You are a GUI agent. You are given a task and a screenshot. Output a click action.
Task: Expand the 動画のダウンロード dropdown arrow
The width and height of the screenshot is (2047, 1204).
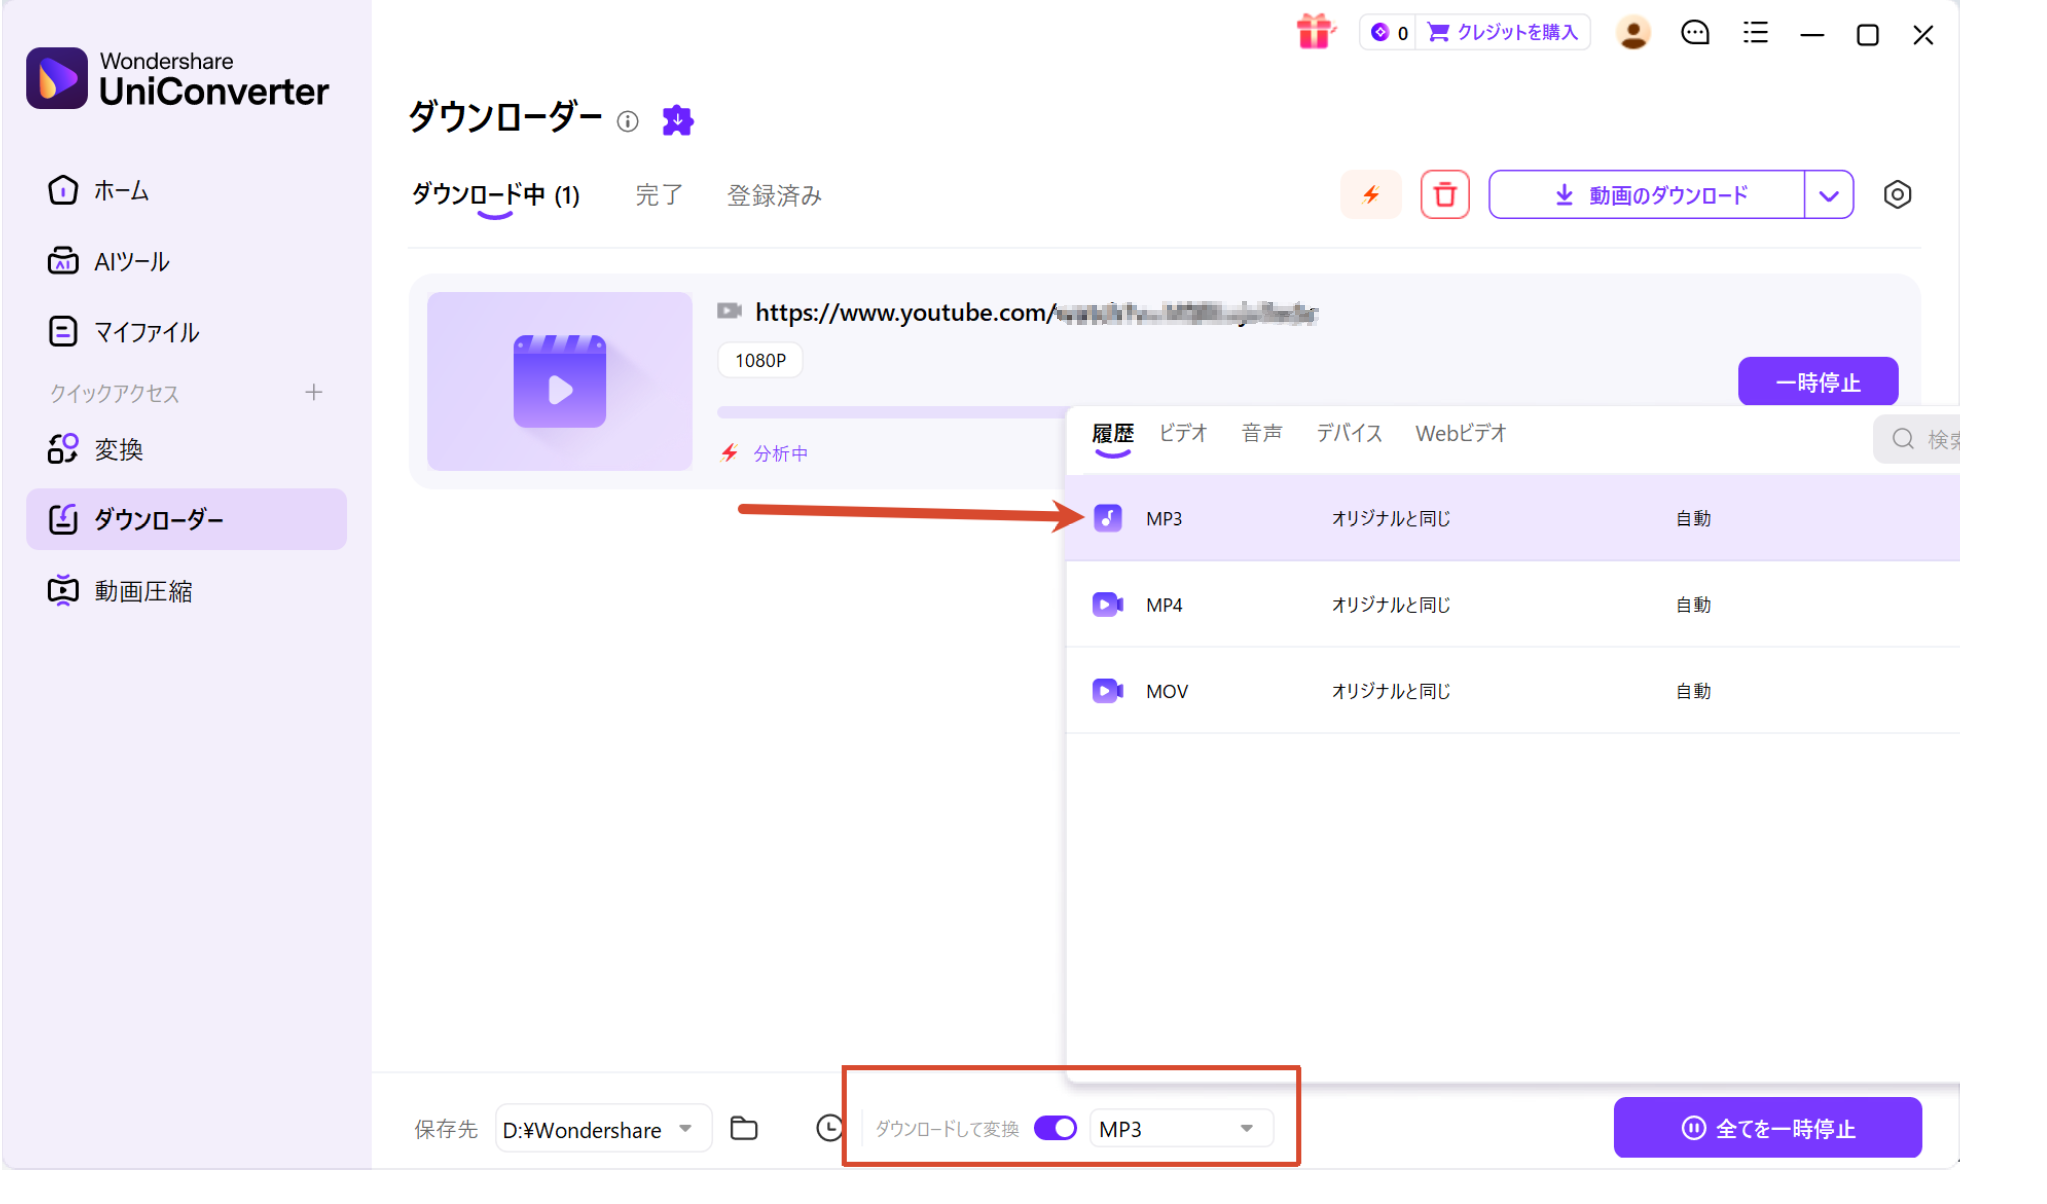click(x=1828, y=195)
